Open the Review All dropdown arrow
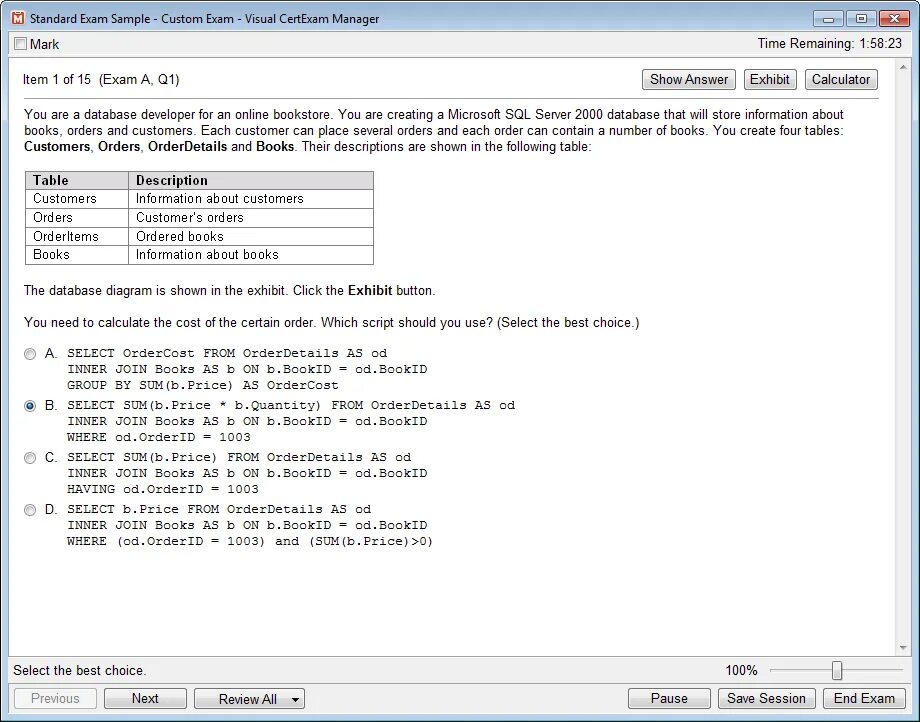Screen dimensions: 920x722 coord(295,699)
